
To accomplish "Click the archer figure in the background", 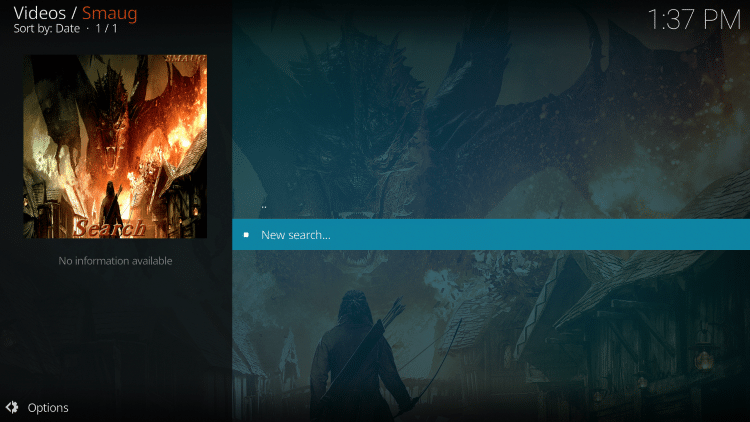I will point(350,350).
